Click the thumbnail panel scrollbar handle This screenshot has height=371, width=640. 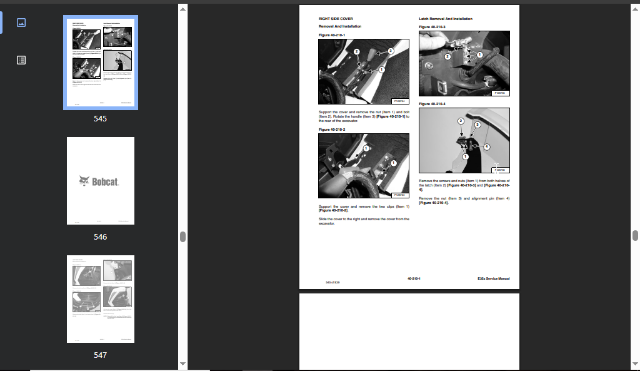coord(183,237)
